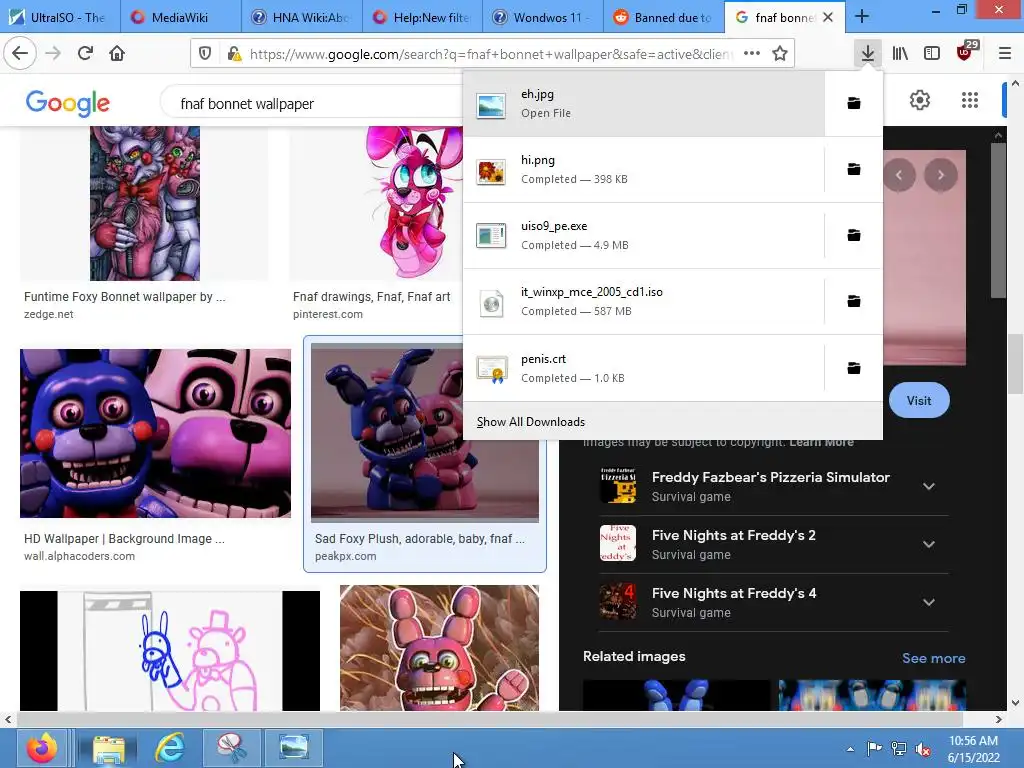Open Sad Foxy Plush peakpx thumbnail
The image size is (1024, 768).
pyautogui.click(x=424, y=432)
